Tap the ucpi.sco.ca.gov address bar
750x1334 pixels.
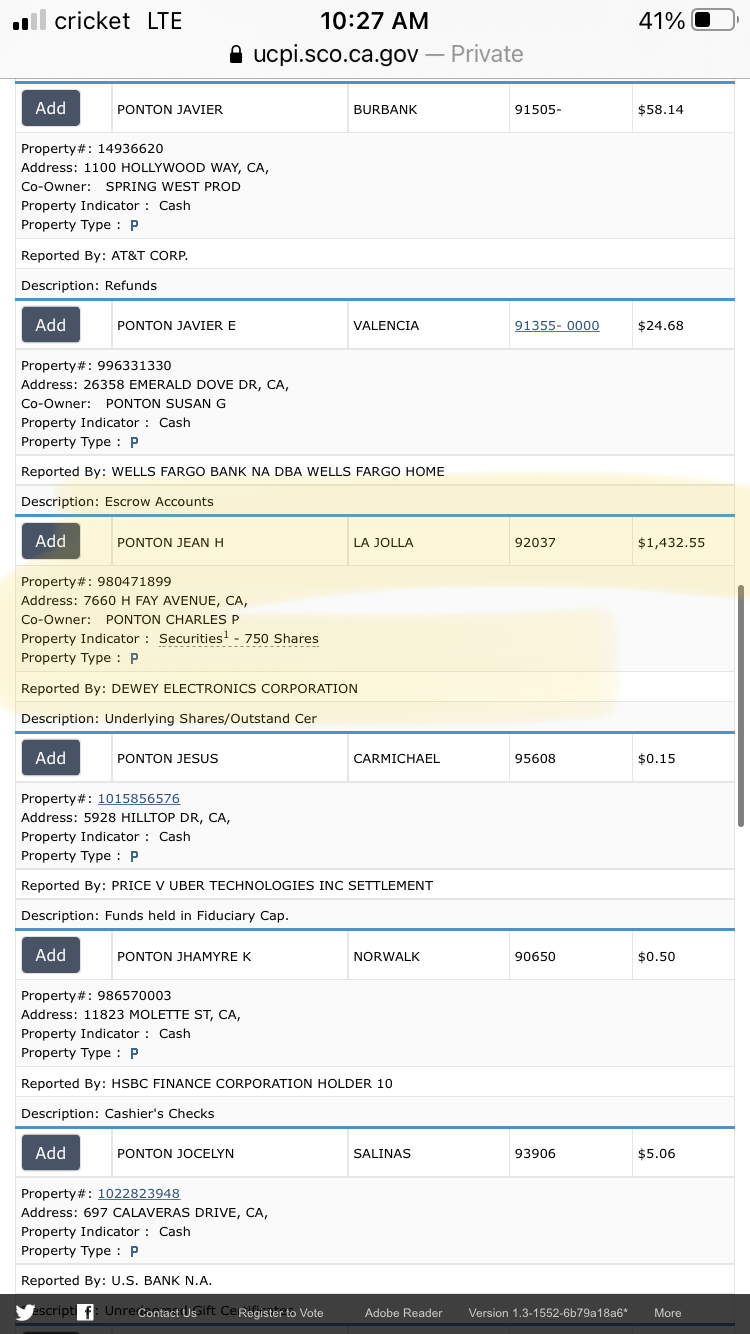(x=375, y=54)
